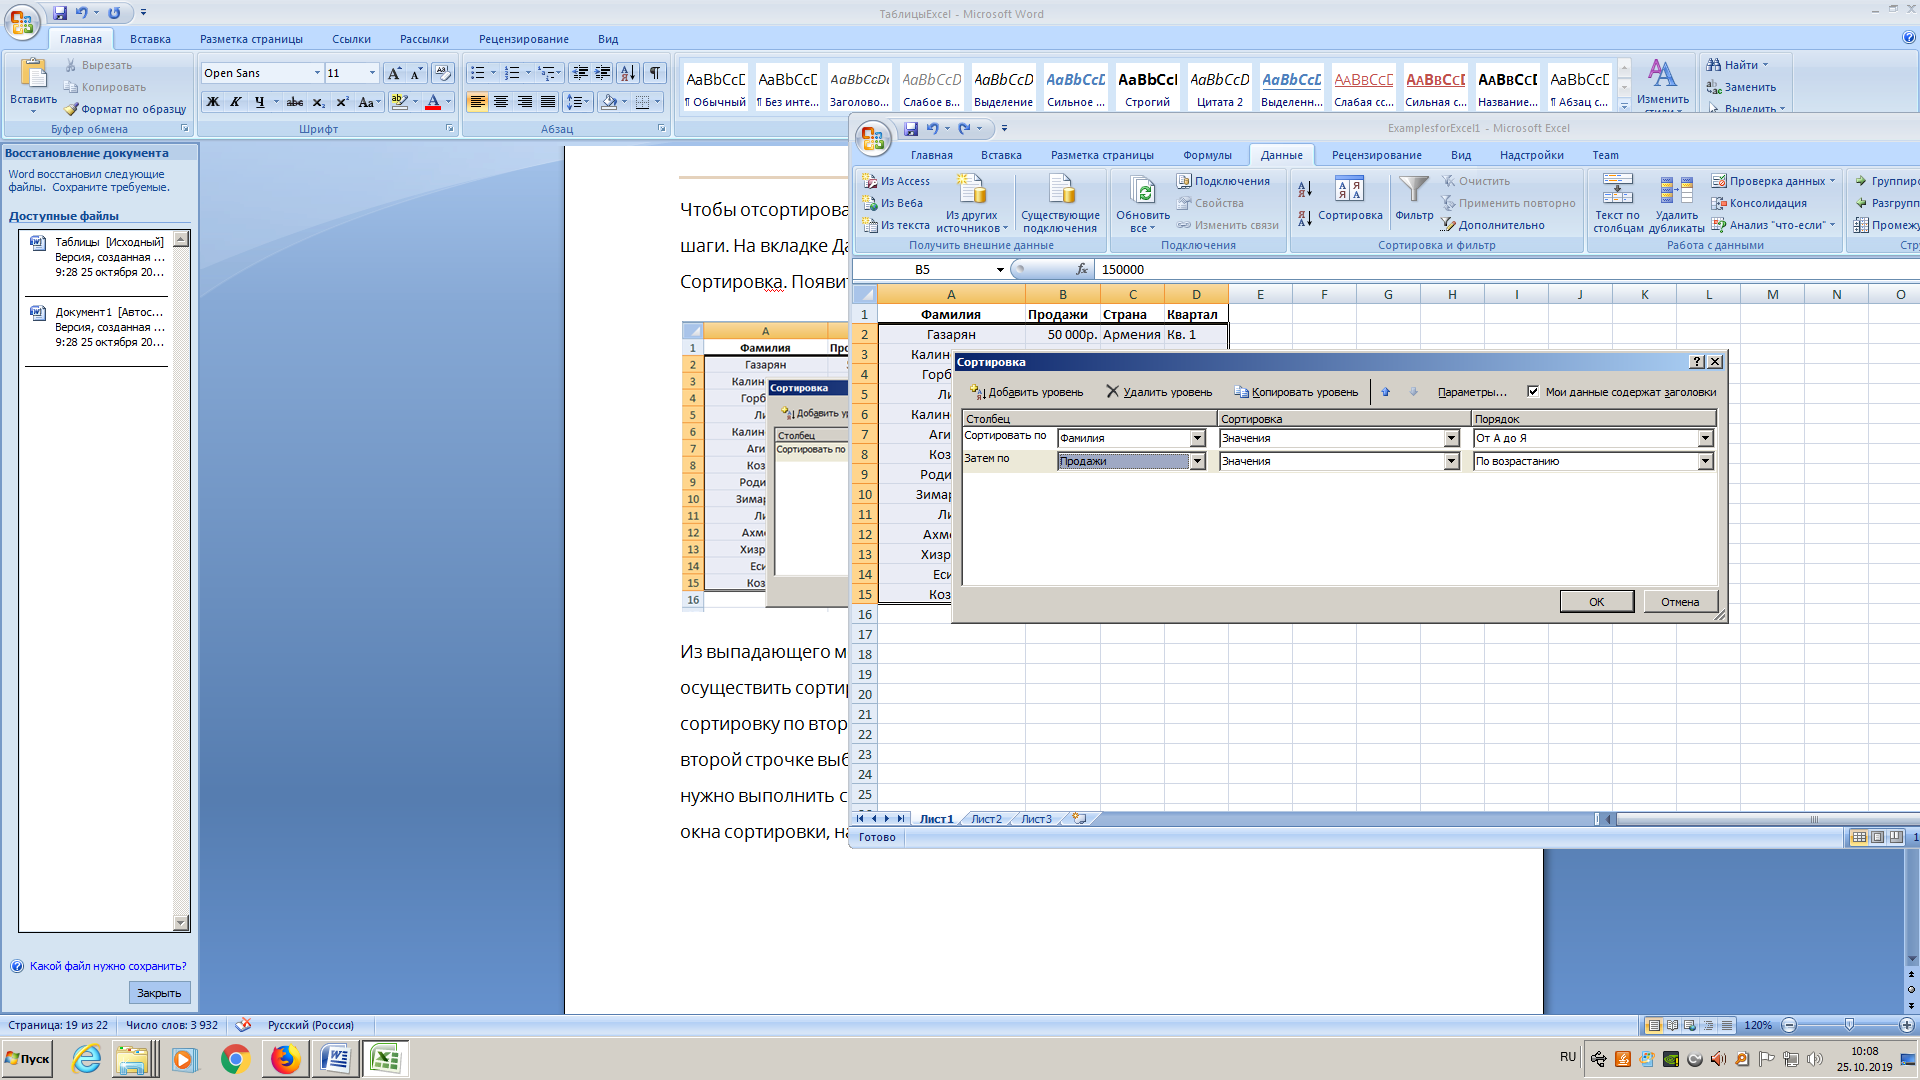Viewport: 1920px width, 1080px height.
Task: Open first row Значения sort-on dropdown
Action: pos(1451,438)
